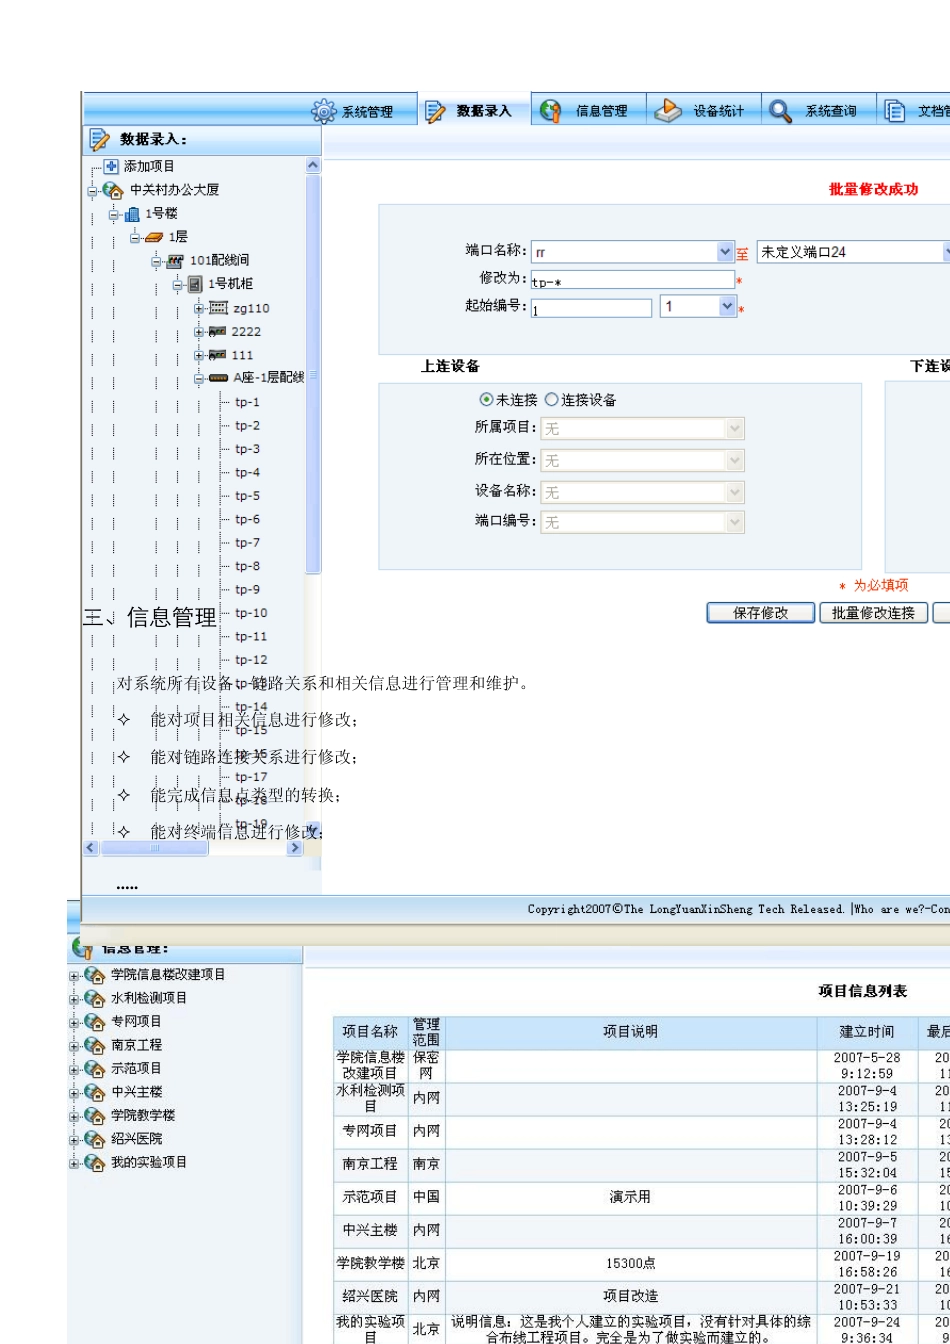Click the 南京工程 project icon
Viewport: 950px width, 1344px height.
click(95, 1045)
